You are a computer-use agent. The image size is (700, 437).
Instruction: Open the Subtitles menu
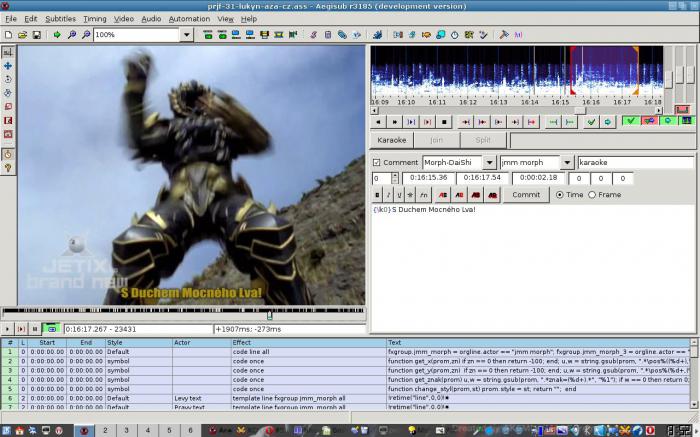(x=60, y=19)
